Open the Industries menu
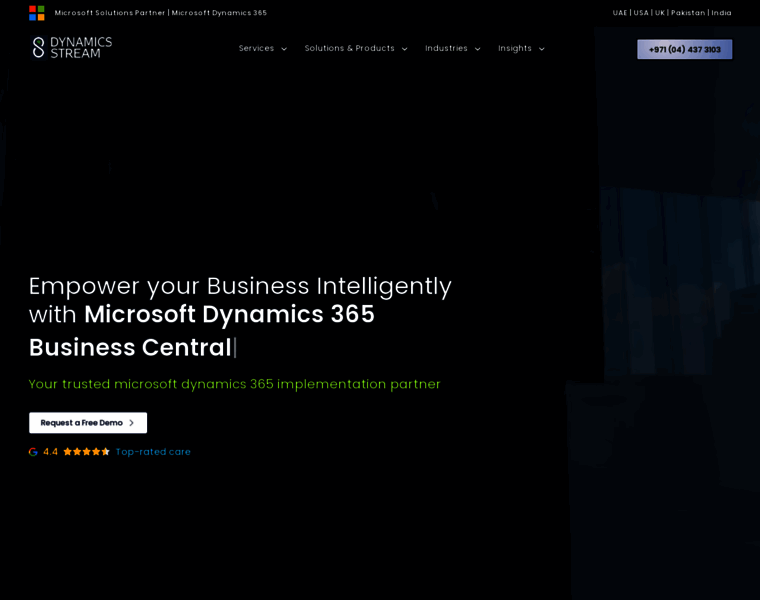This screenshot has width=760, height=600. pyautogui.click(x=446, y=48)
